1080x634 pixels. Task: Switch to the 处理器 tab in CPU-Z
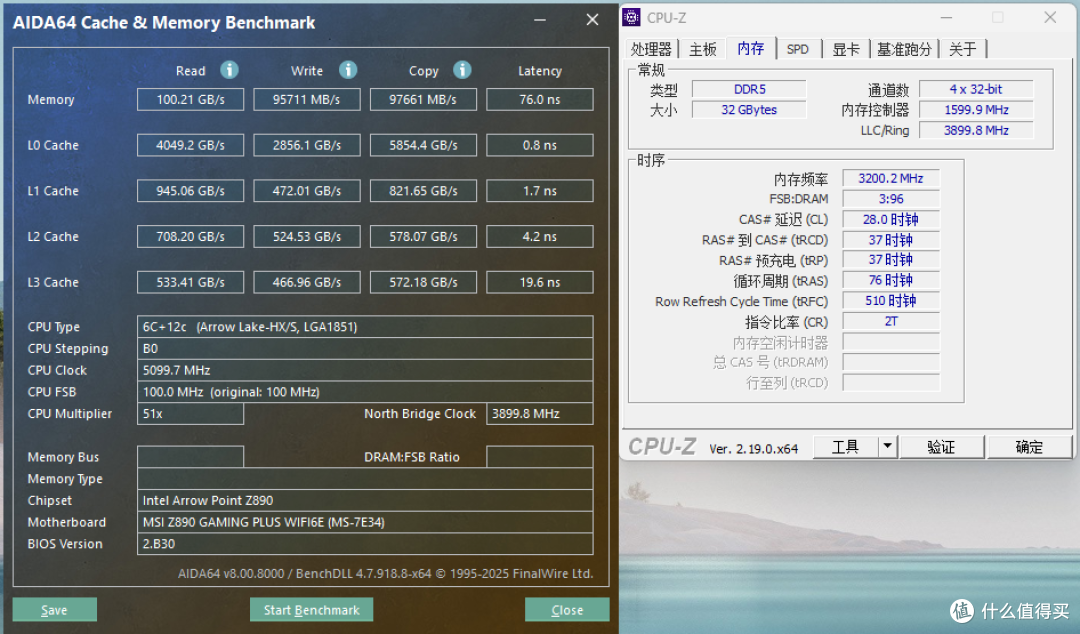[651, 49]
